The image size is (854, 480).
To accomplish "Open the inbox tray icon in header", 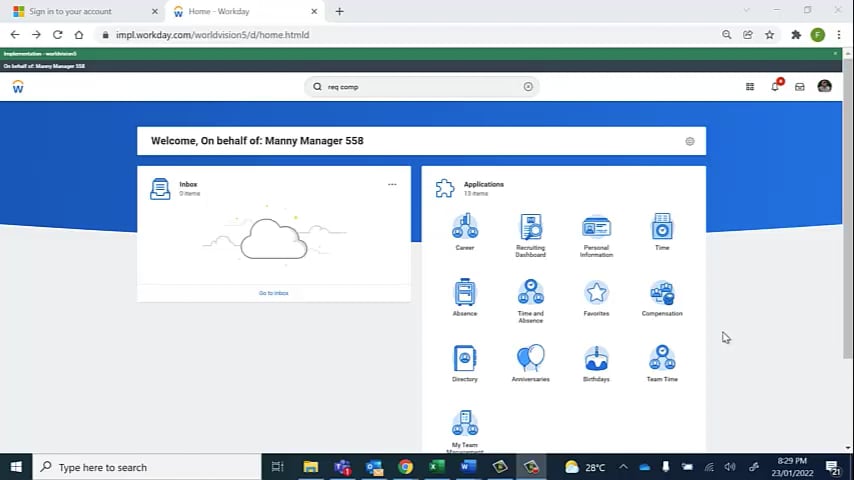I will (x=800, y=87).
